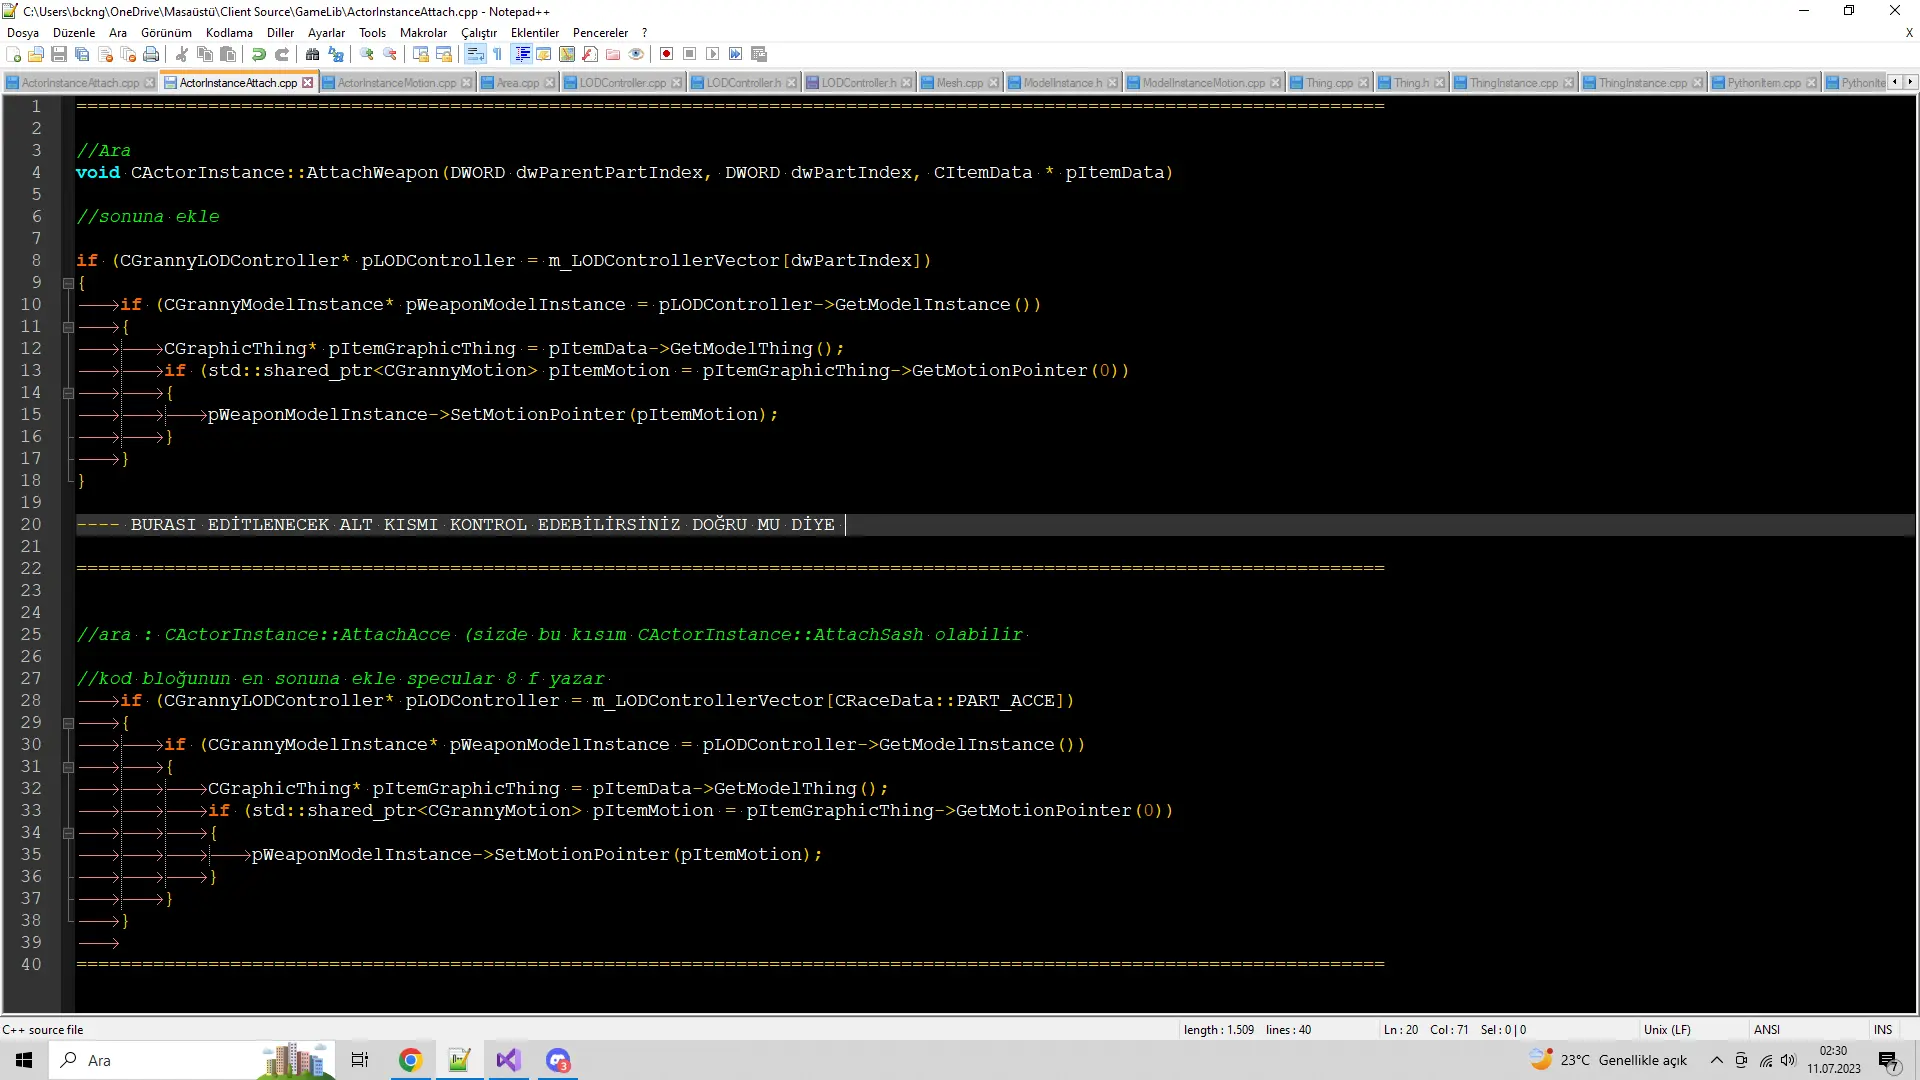
Task: Open Visual Studio from the taskbar
Action: (508, 1060)
